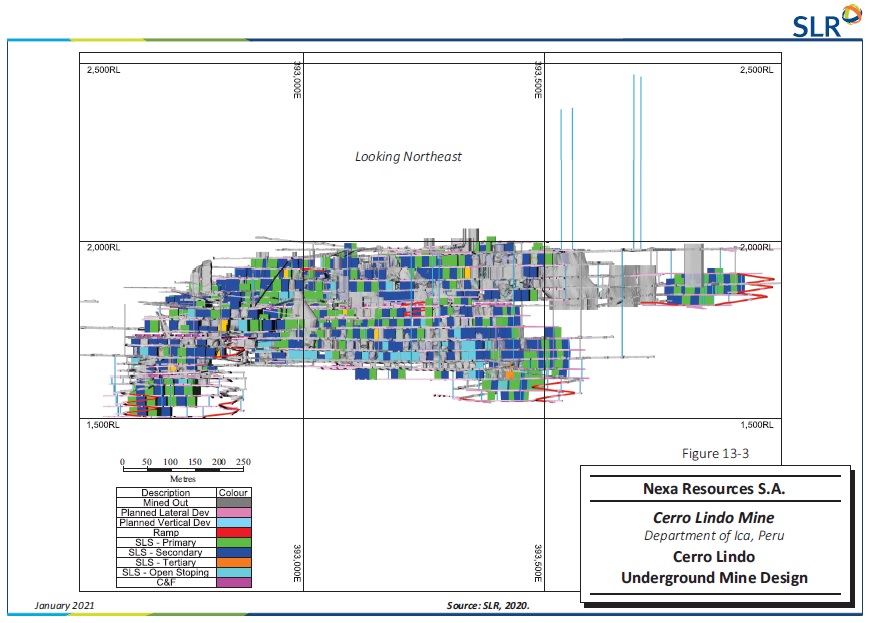
Task: Click the Looking Northeast view label
Action: tap(408, 157)
